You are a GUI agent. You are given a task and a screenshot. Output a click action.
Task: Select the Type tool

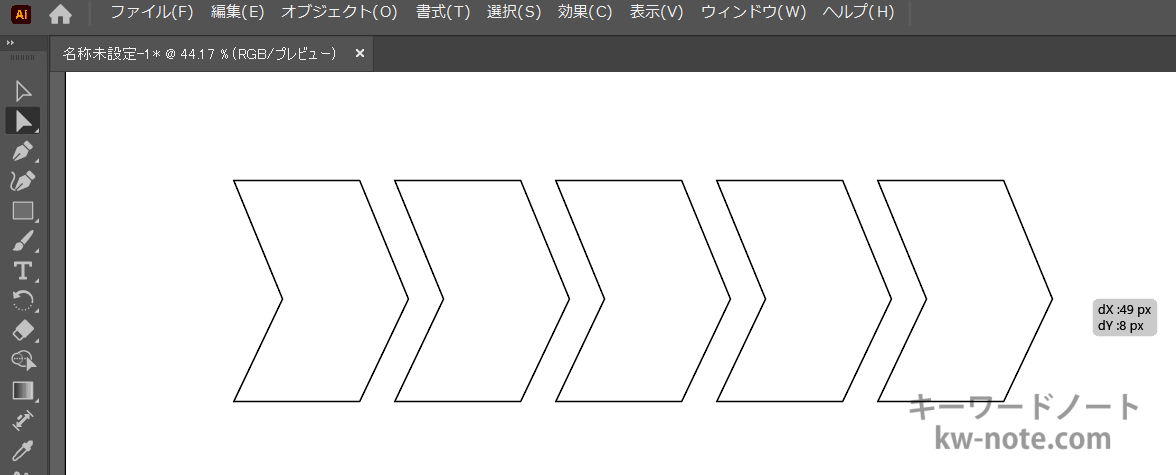click(23, 270)
